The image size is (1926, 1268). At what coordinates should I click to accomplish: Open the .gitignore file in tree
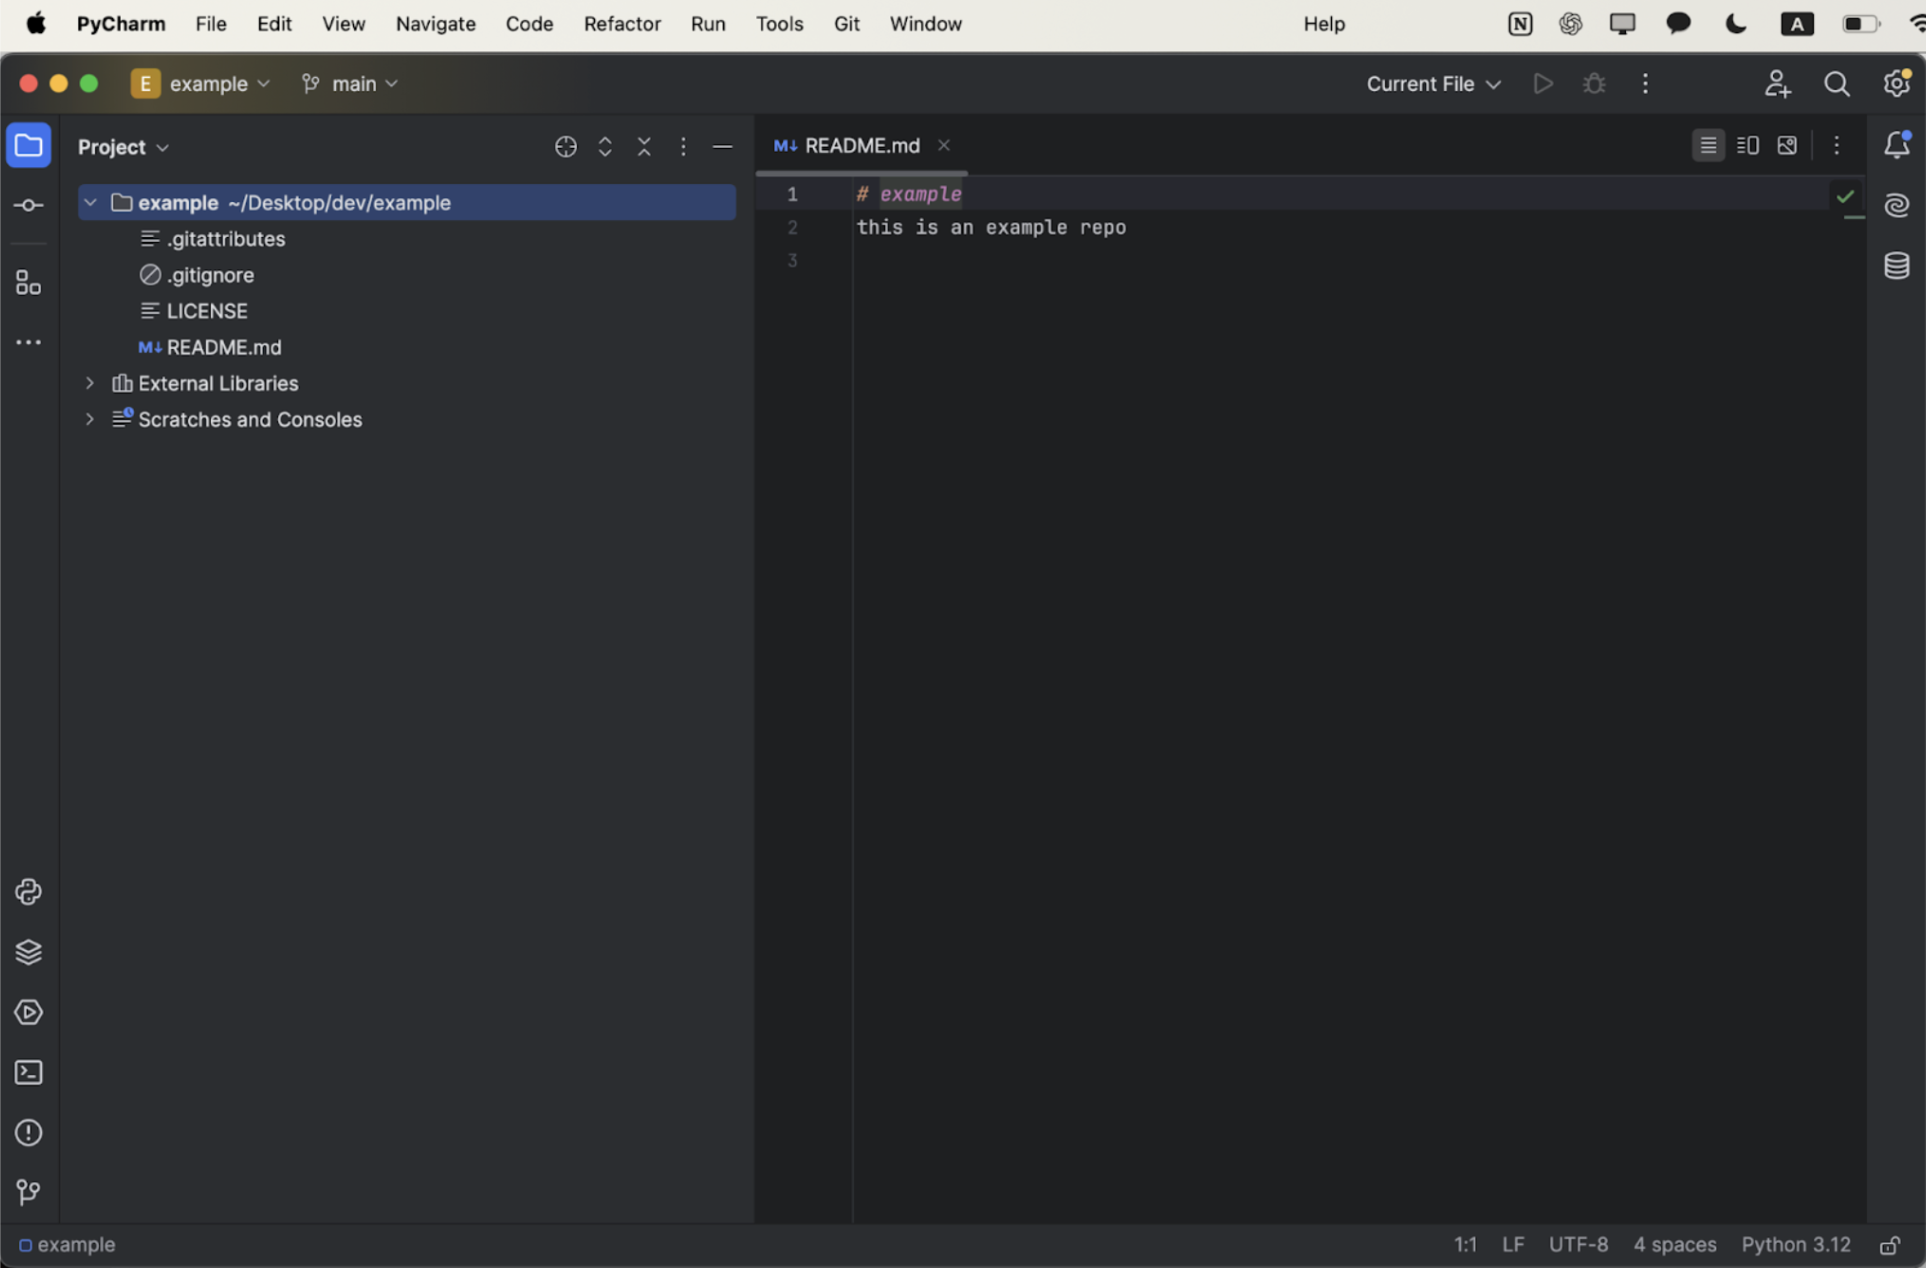click(x=210, y=275)
